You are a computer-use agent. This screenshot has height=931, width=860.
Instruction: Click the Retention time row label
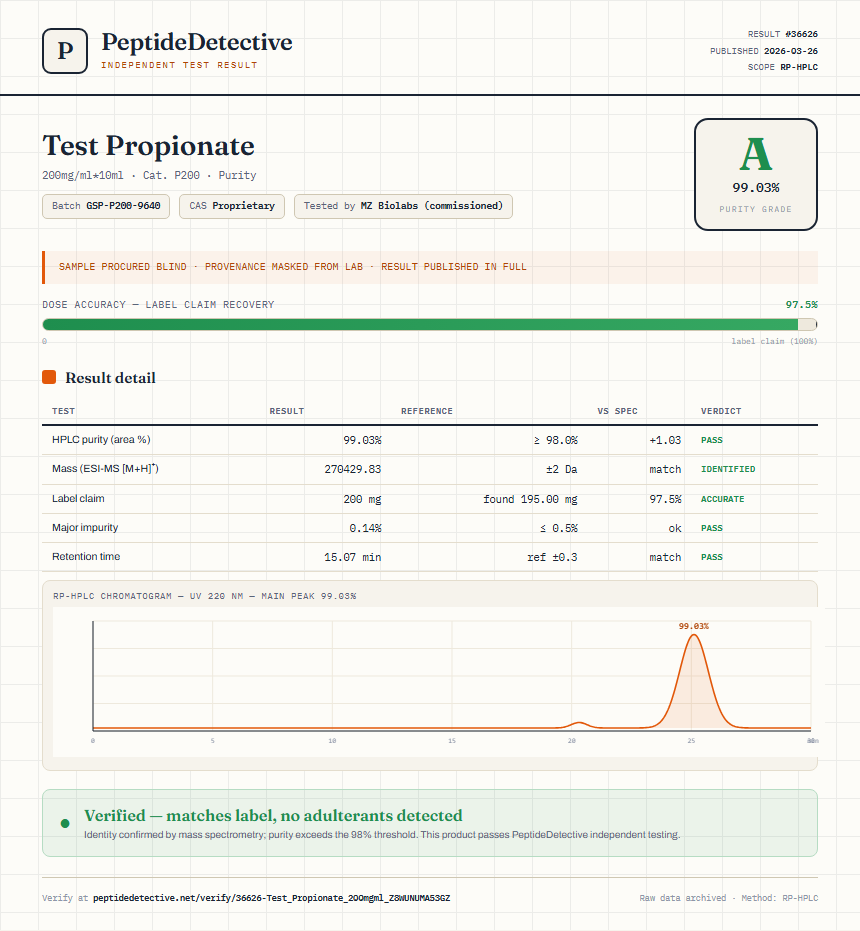pos(86,556)
